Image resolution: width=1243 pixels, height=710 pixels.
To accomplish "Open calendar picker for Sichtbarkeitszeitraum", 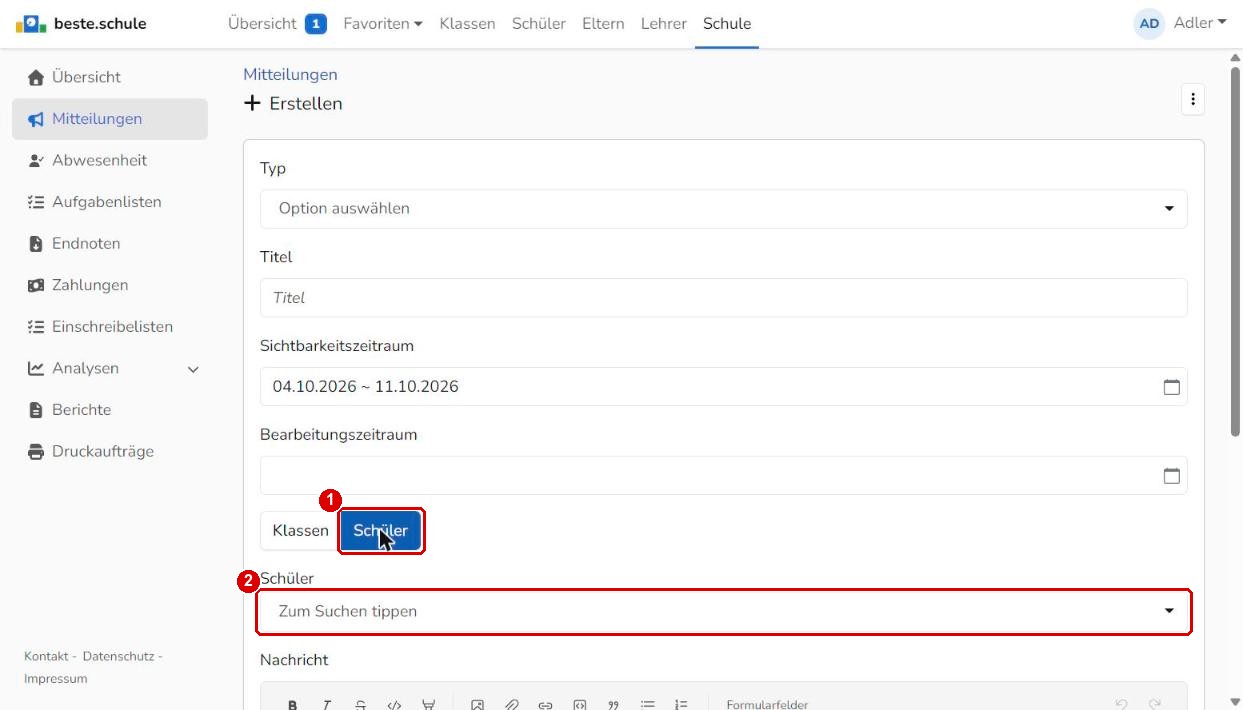I will click(x=1171, y=387).
